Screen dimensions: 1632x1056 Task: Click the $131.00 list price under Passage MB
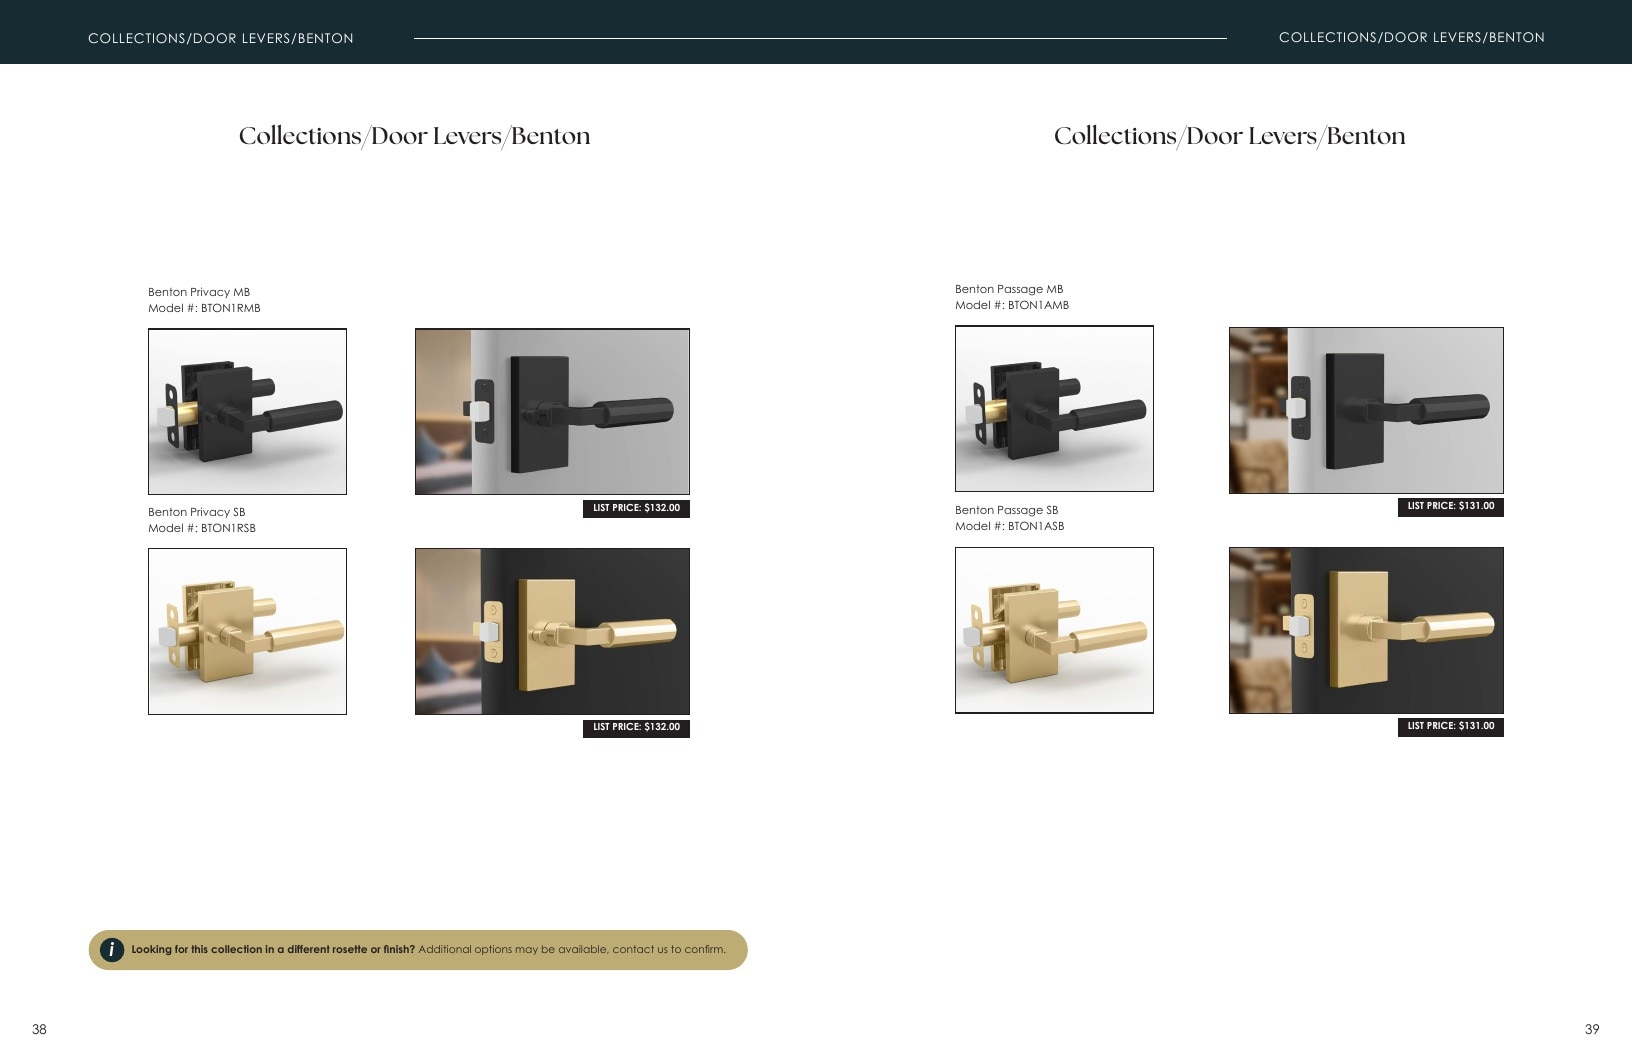[1450, 506]
